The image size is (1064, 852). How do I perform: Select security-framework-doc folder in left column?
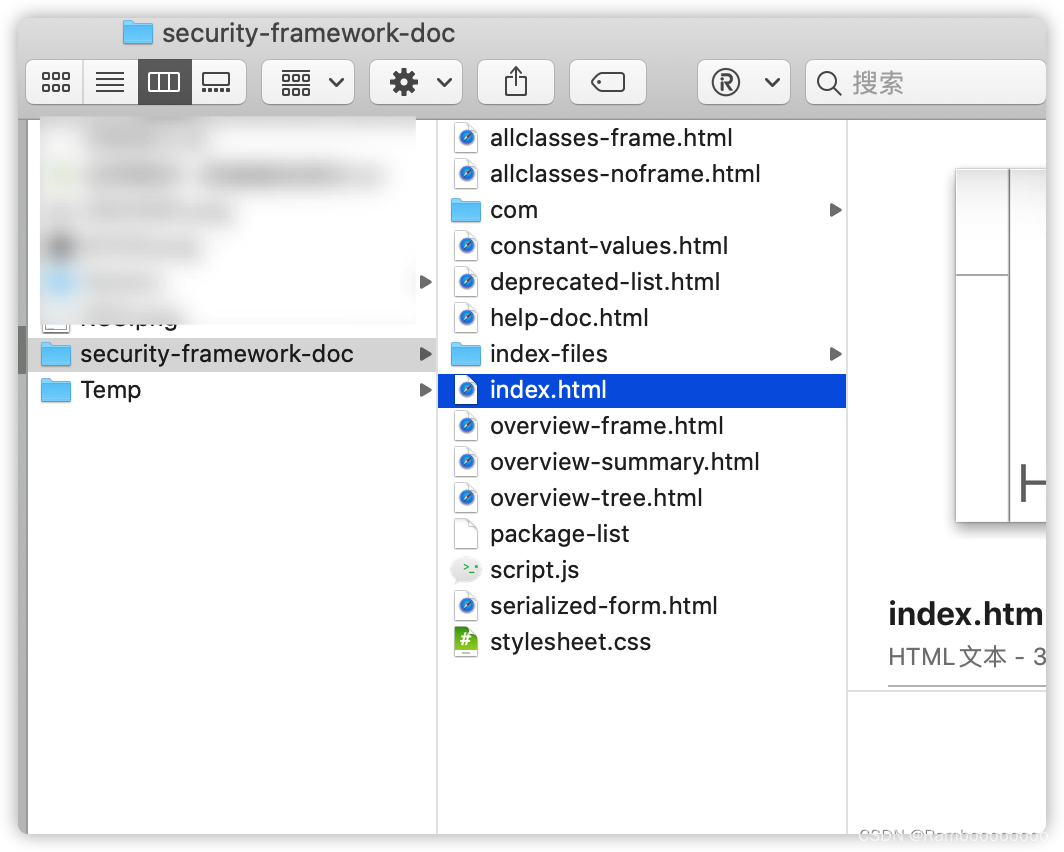click(x=231, y=354)
